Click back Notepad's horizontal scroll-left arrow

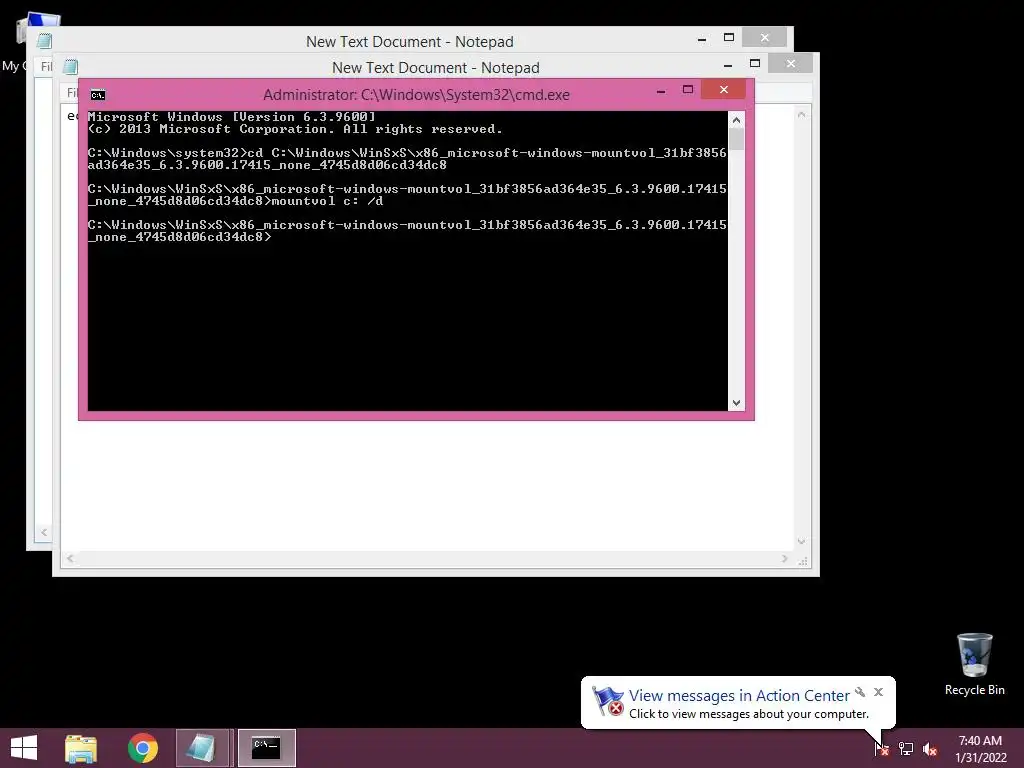pyautogui.click(x=44, y=532)
